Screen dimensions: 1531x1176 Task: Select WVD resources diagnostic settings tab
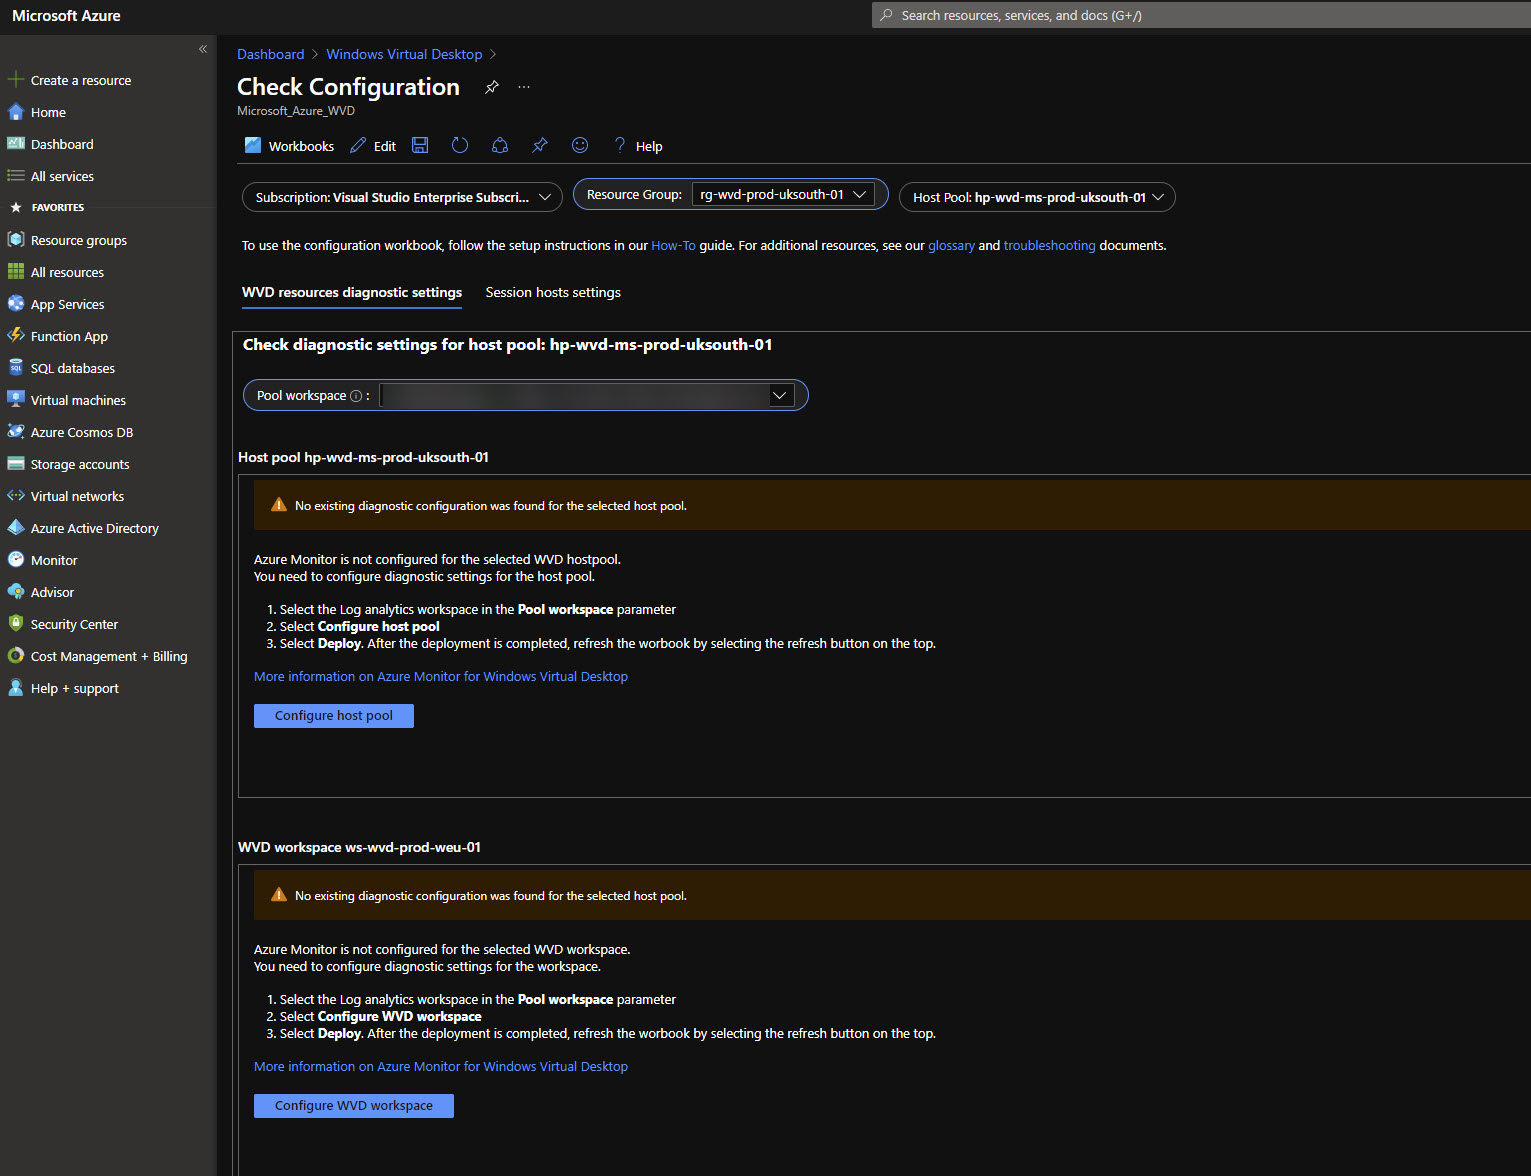tap(352, 292)
